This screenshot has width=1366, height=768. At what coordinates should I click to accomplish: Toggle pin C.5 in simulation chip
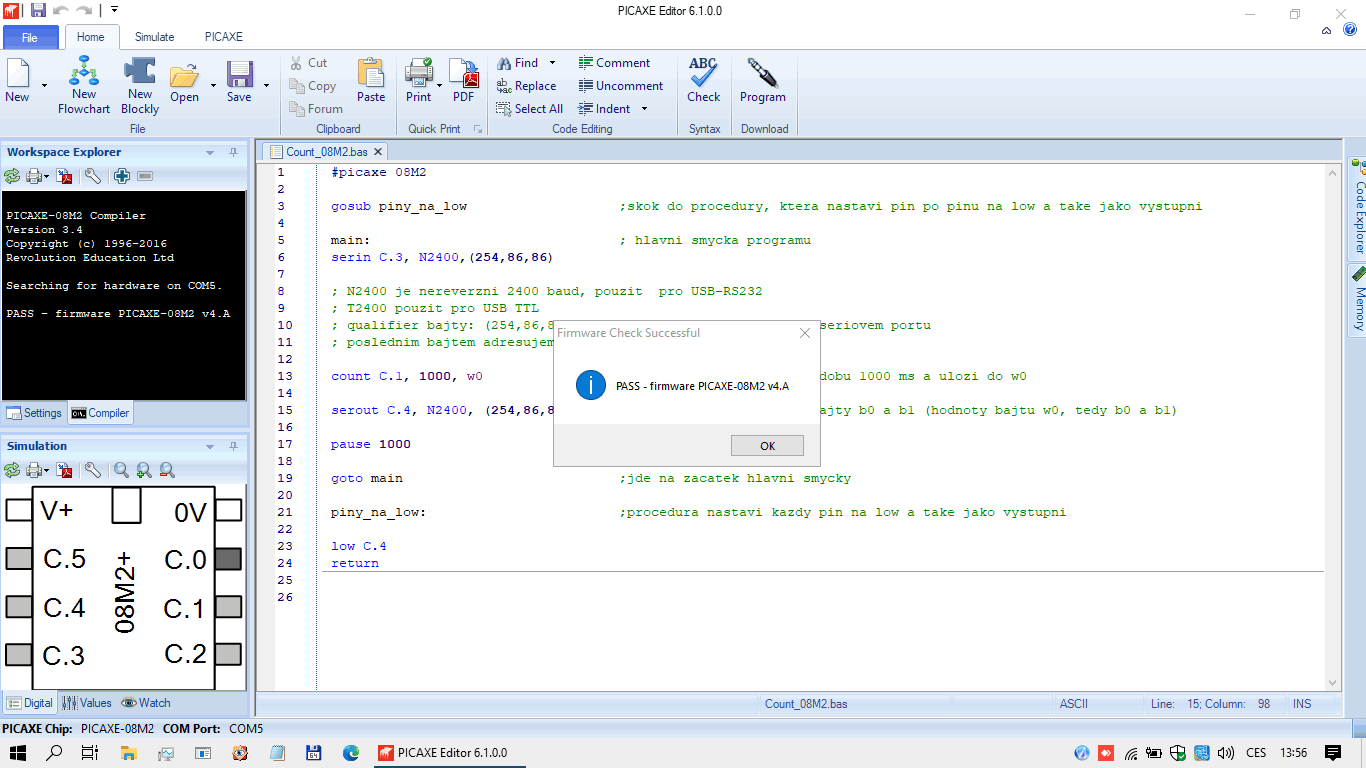19,559
